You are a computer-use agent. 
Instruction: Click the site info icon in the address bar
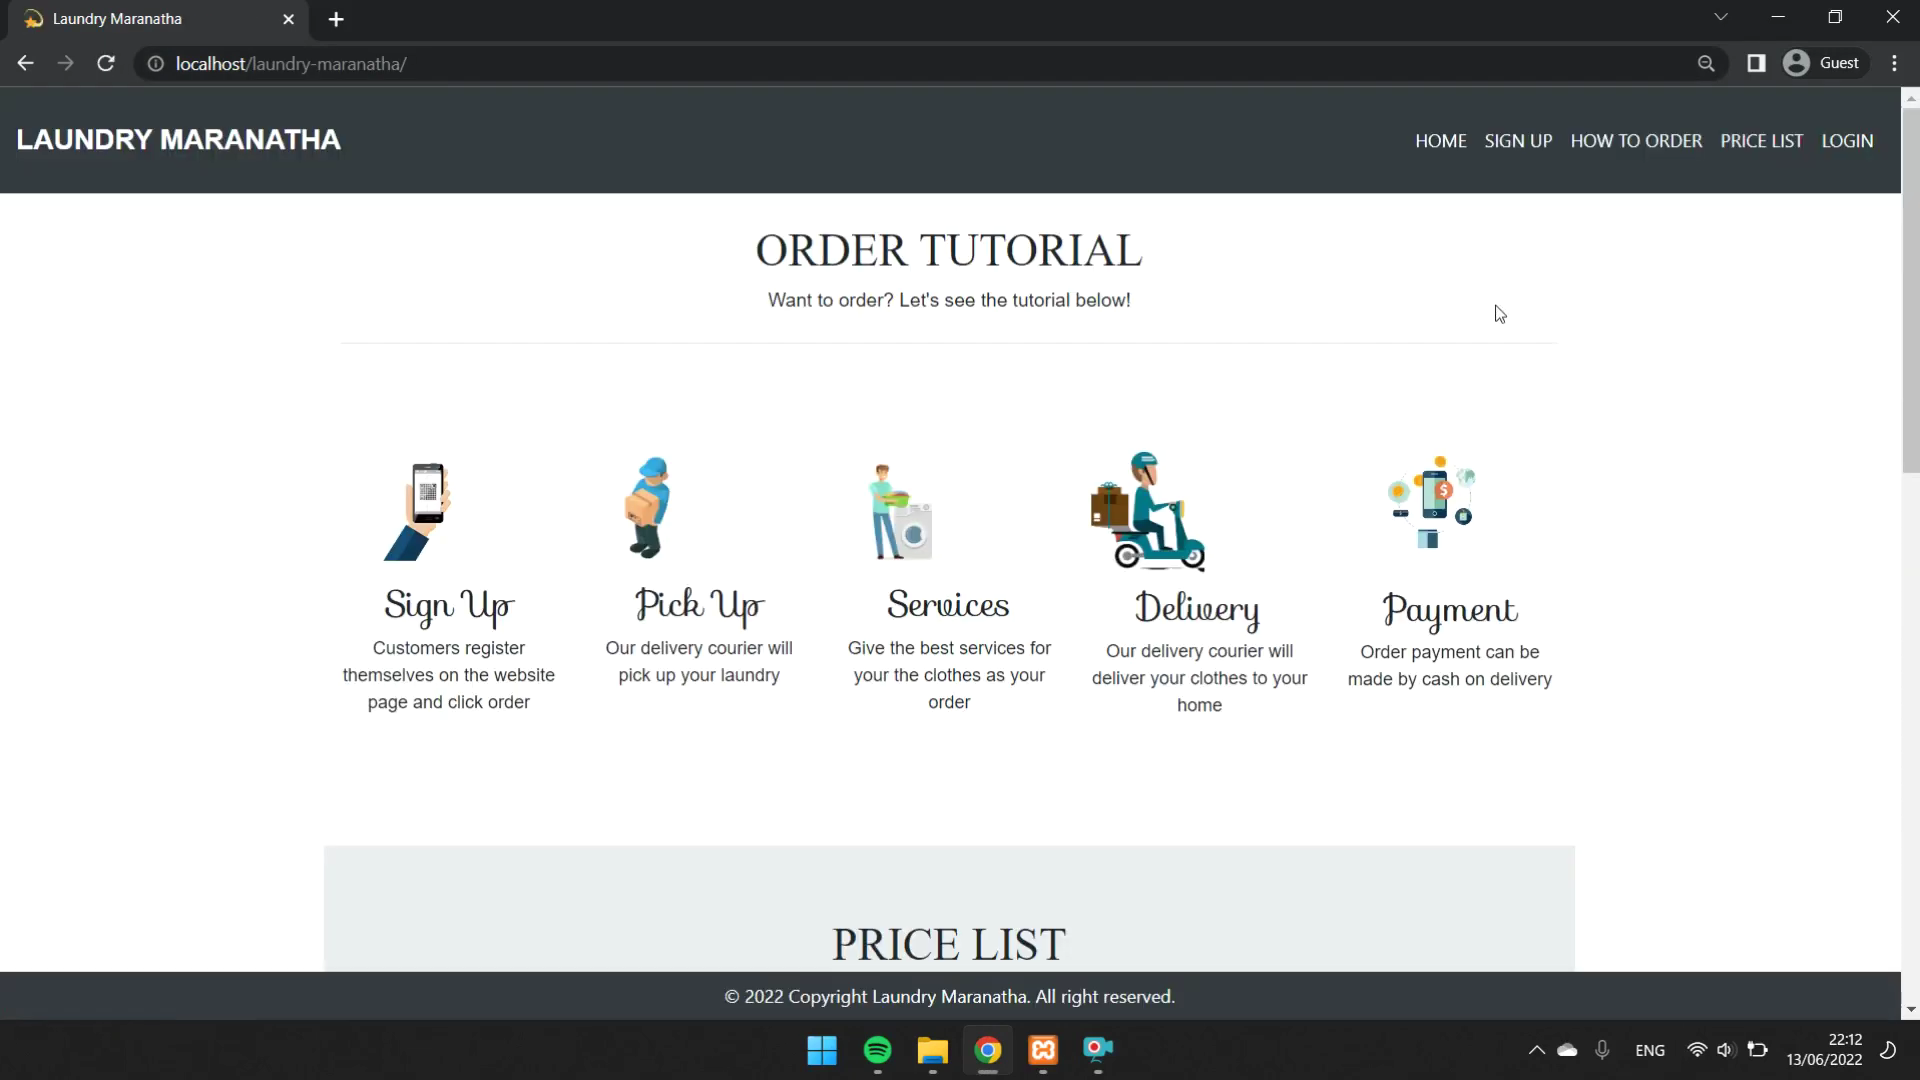[154, 63]
